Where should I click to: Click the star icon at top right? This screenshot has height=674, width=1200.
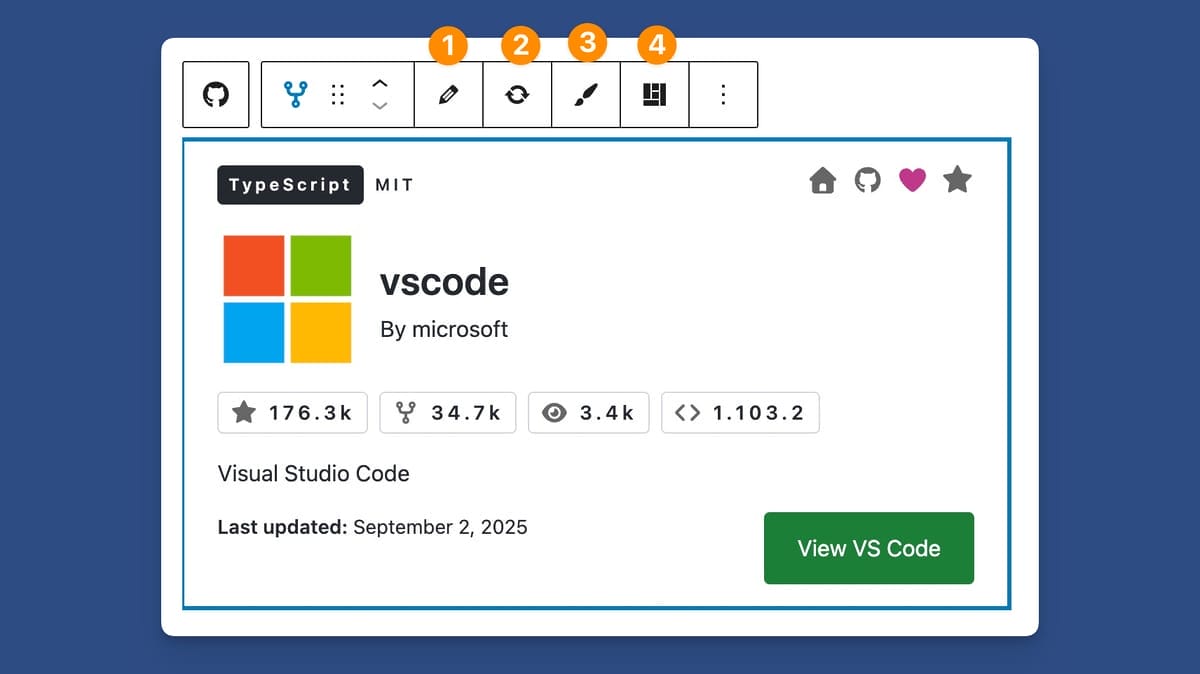tap(957, 180)
